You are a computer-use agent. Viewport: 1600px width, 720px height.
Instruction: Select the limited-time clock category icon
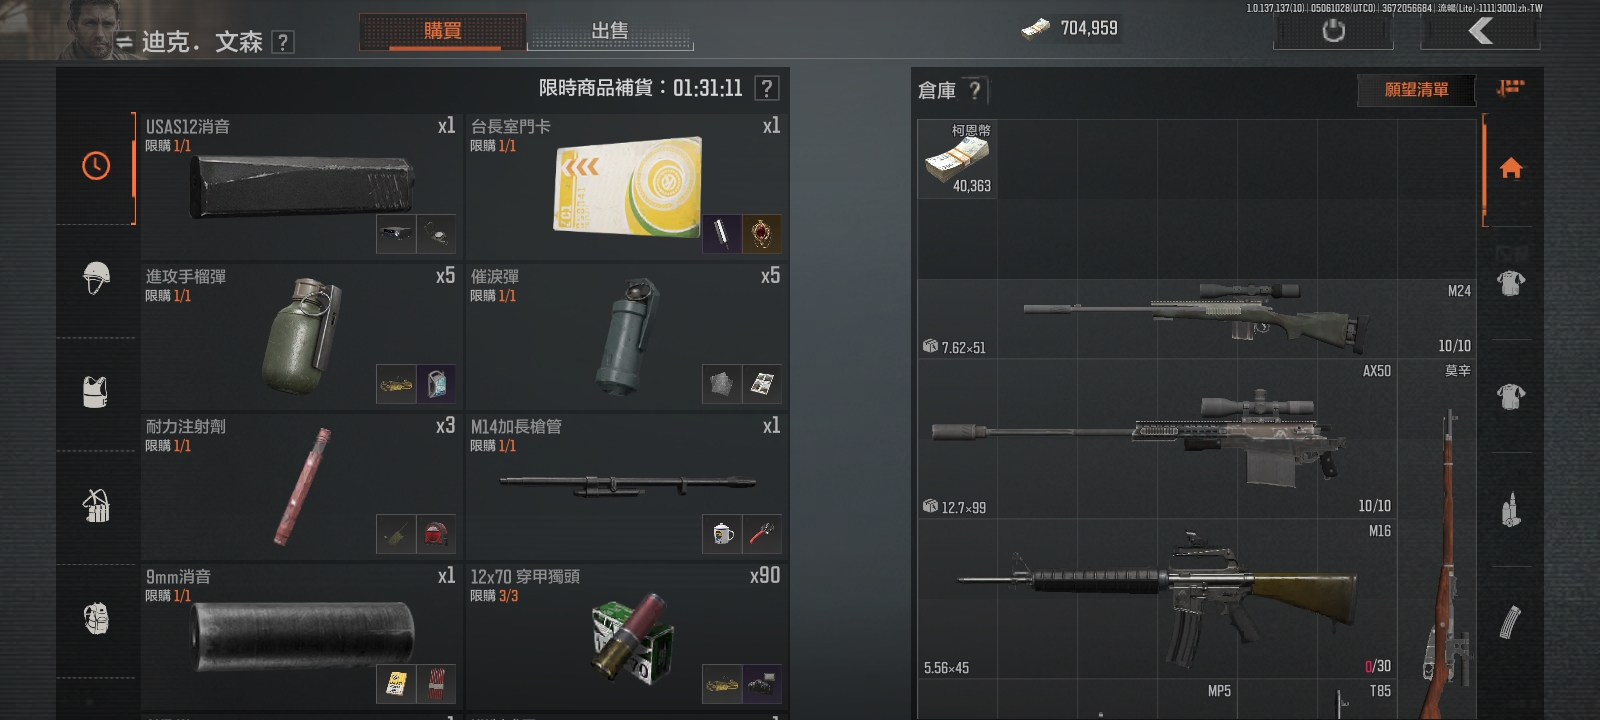96,166
